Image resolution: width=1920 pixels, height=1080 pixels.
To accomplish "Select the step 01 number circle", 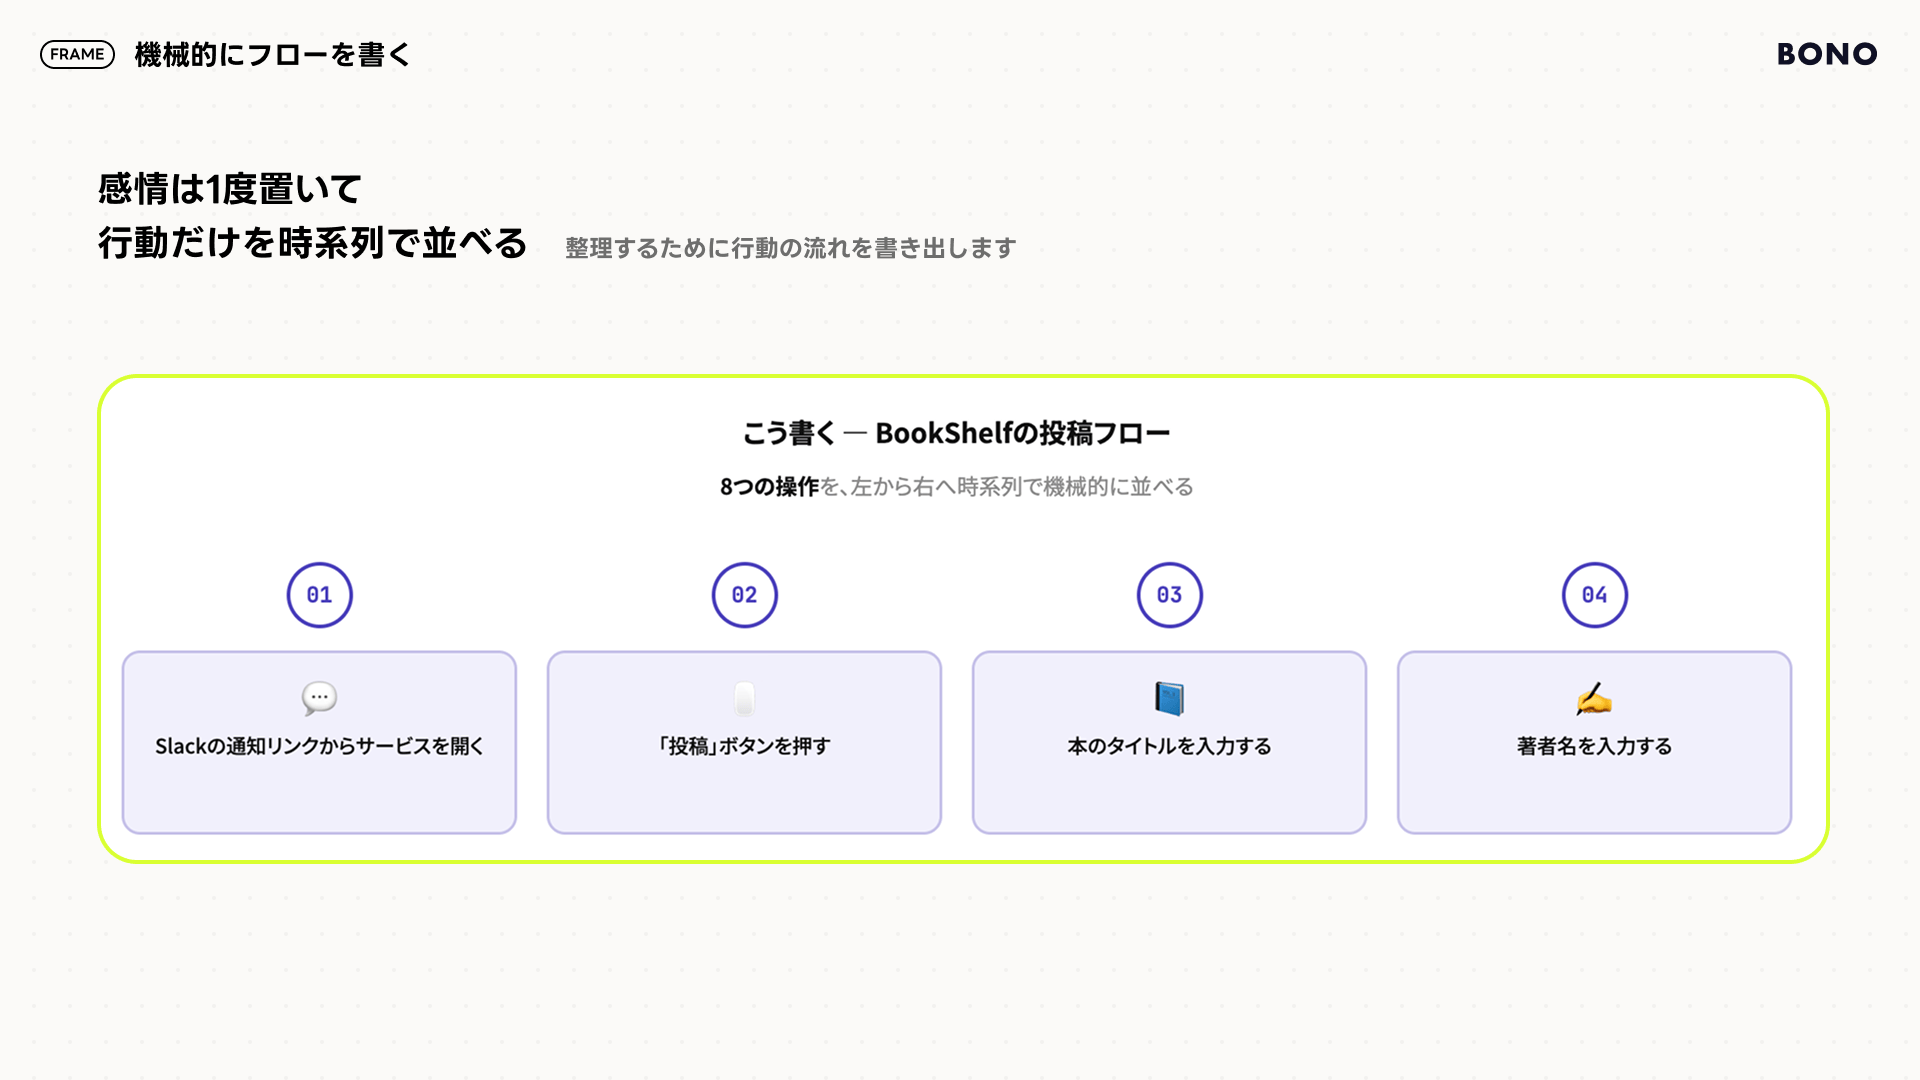I will [319, 595].
